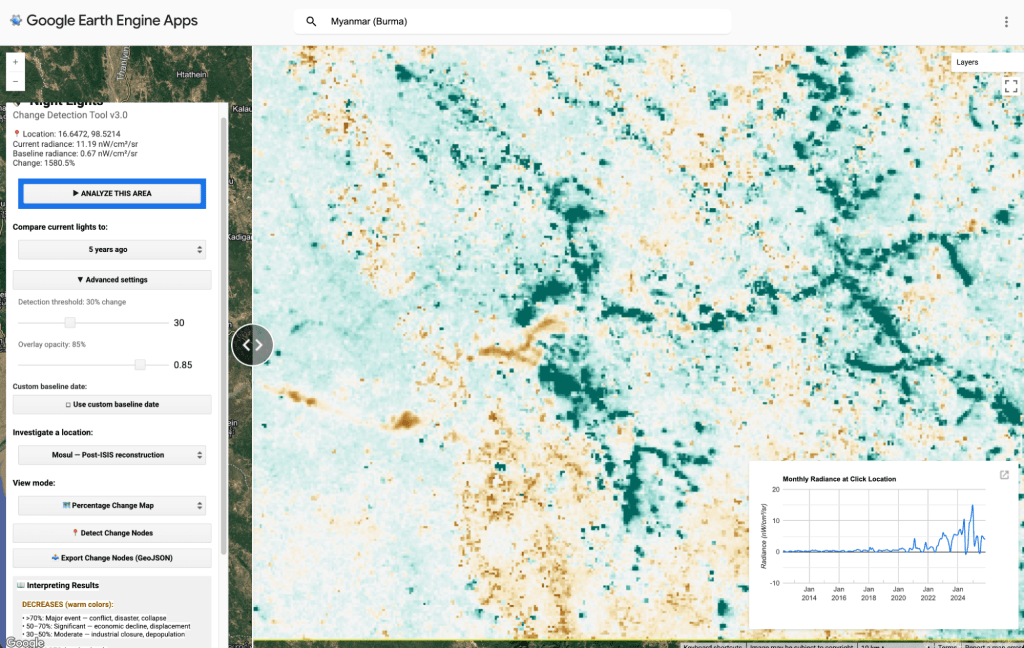Collapse the Advanced settings section
Image resolution: width=1024 pixels, height=648 pixels.
point(112,280)
